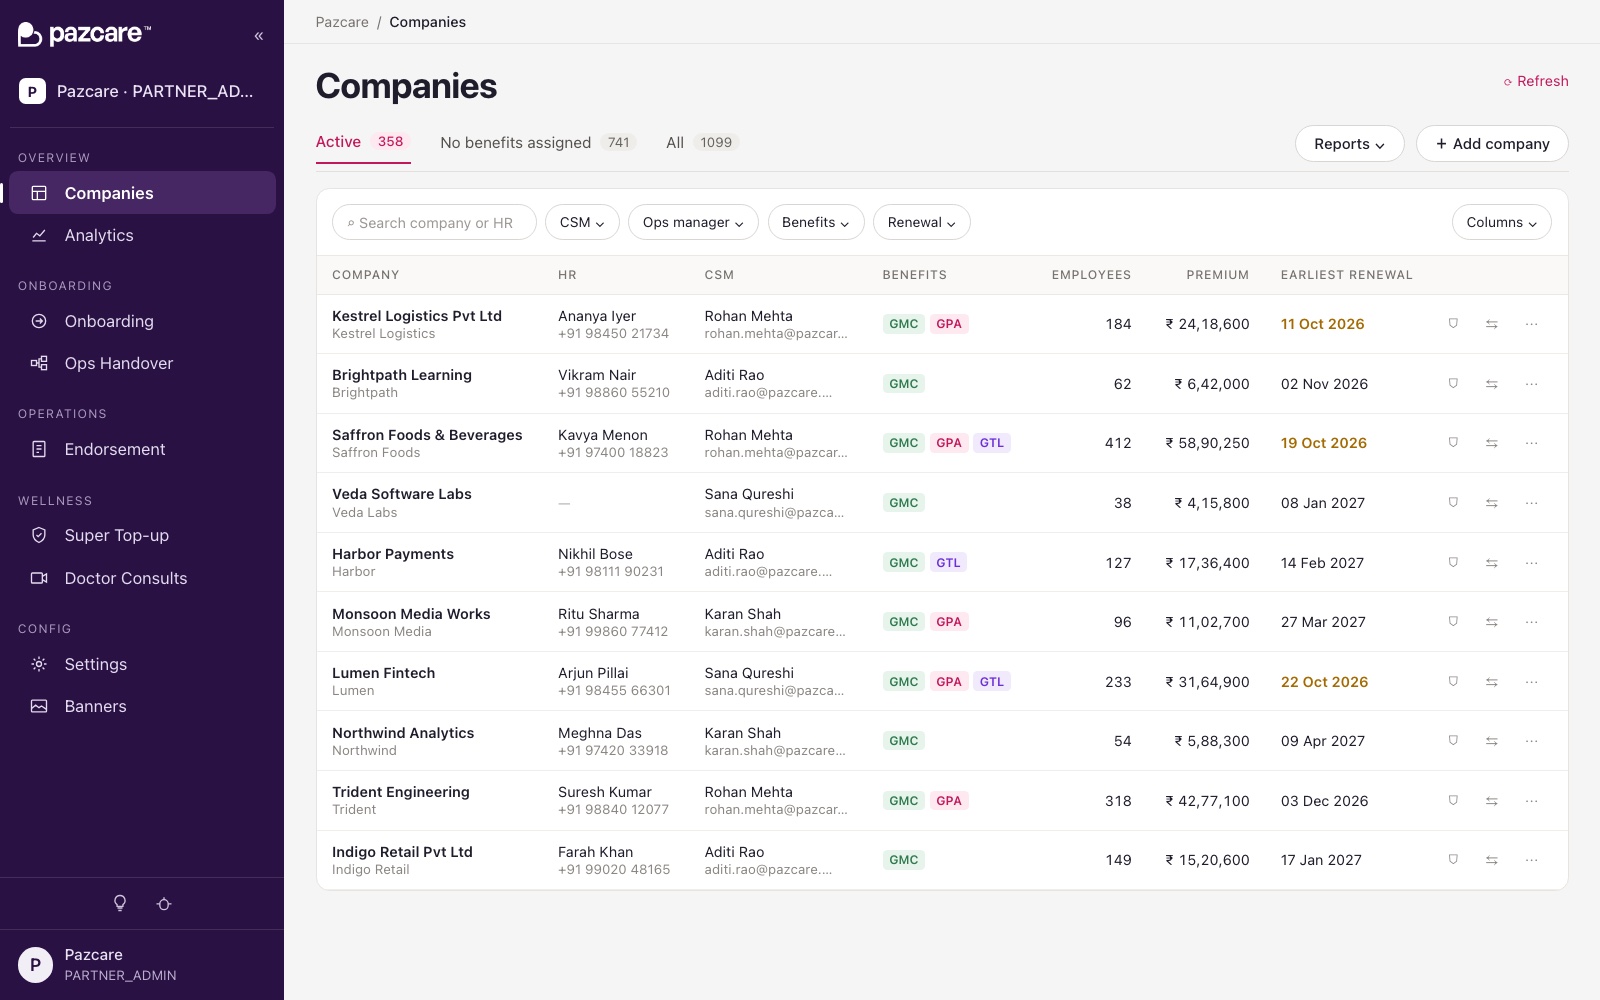This screenshot has height=1000, width=1600.
Task: Switch to the All companies tab
Action: point(702,142)
